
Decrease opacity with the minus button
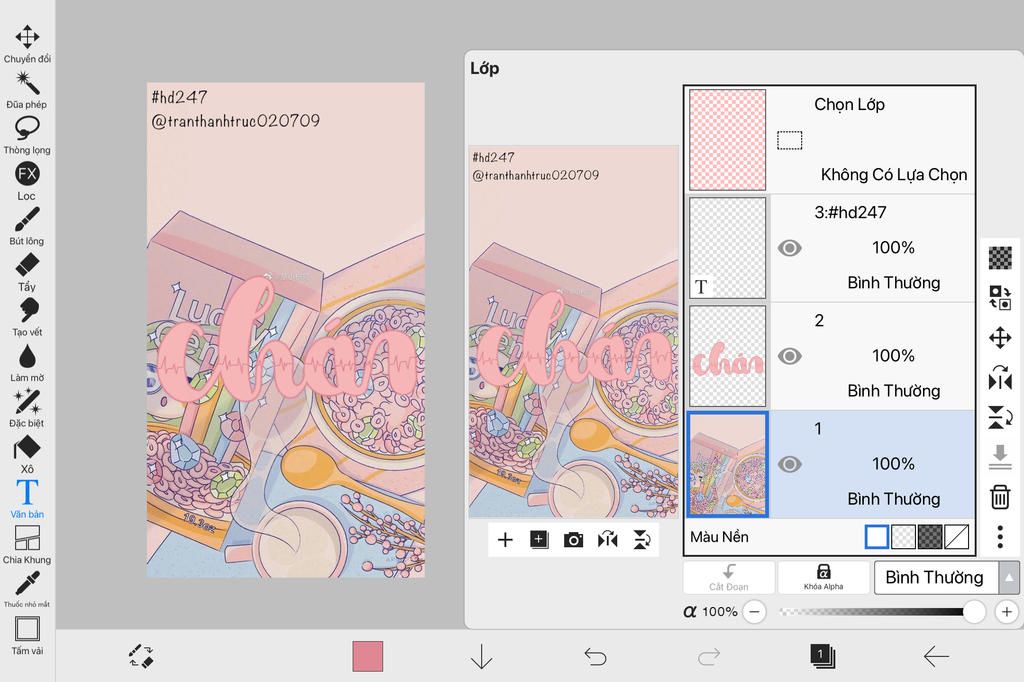(754, 611)
